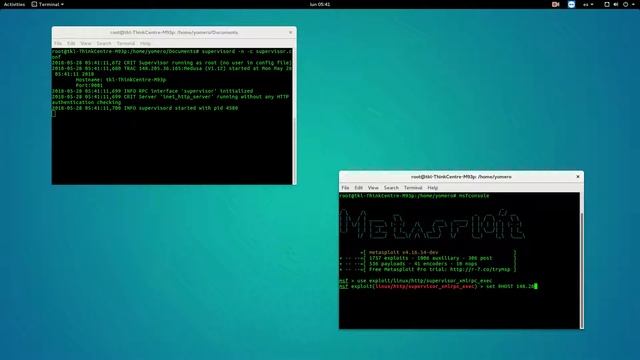Click the 'Hostname: tkl-ThinkCentre-M93p' line

point(121,80)
